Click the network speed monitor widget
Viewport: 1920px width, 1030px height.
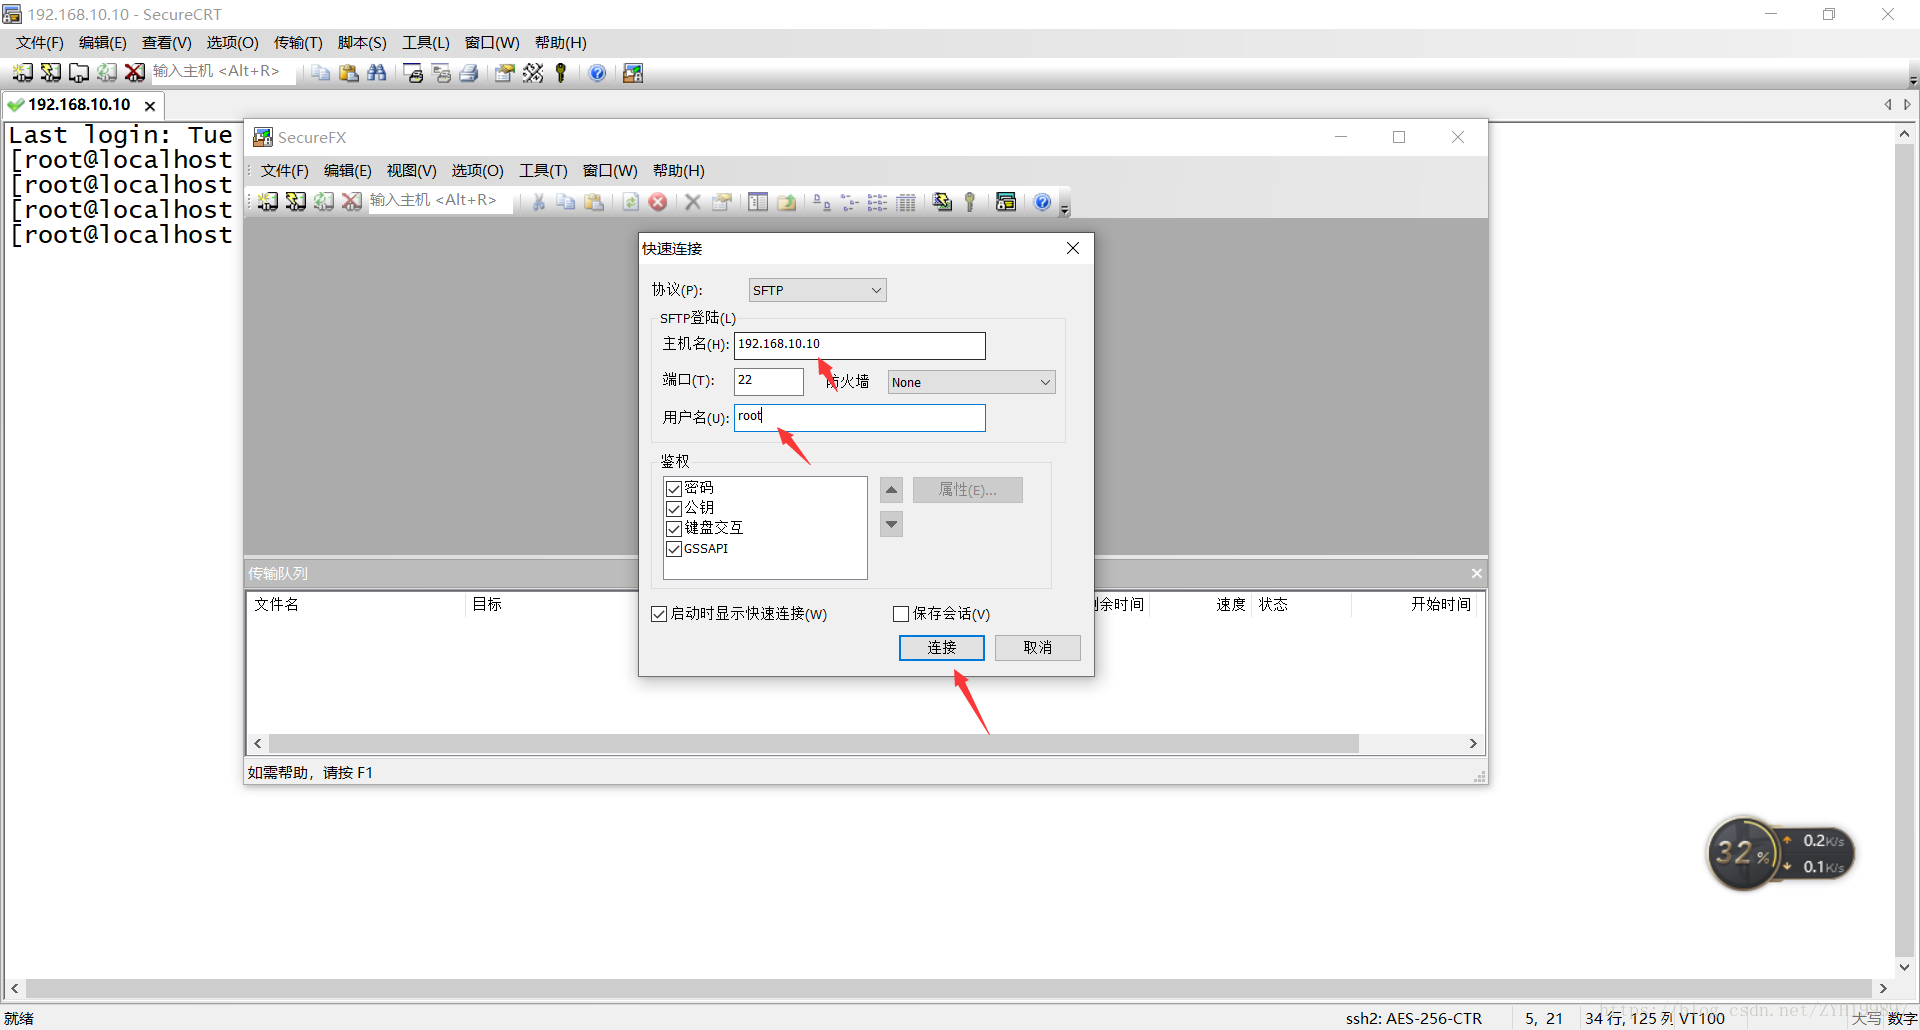click(x=1780, y=853)
